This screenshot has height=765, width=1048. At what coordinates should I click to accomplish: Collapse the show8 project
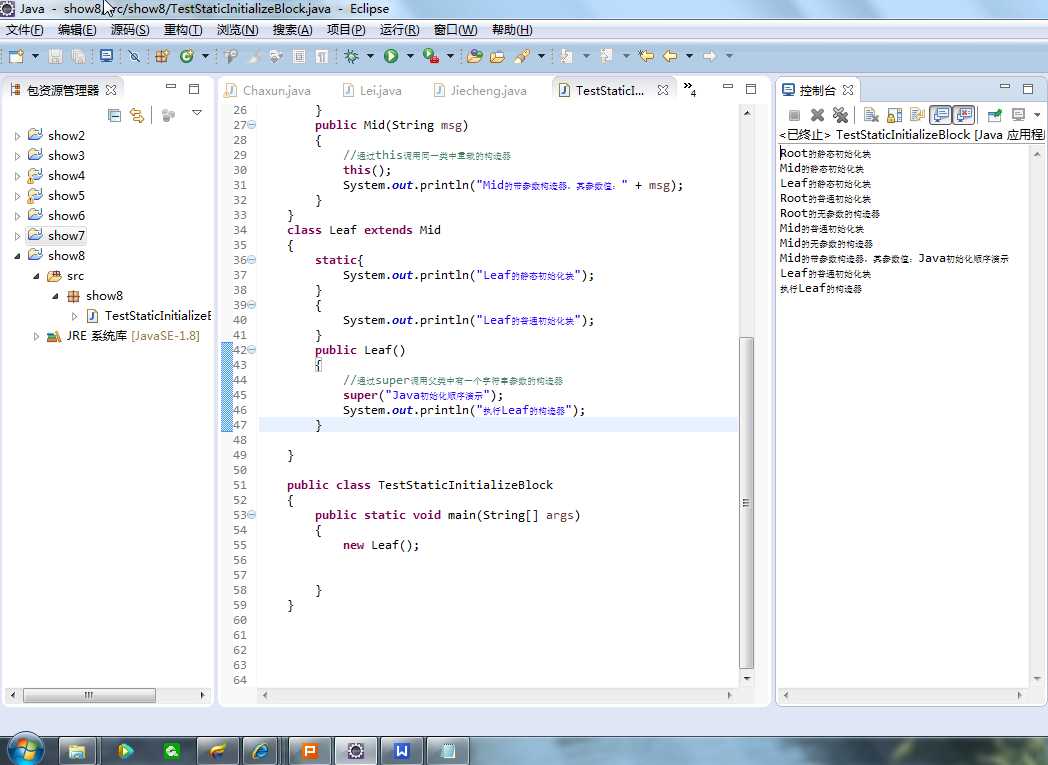pos(17,256)
